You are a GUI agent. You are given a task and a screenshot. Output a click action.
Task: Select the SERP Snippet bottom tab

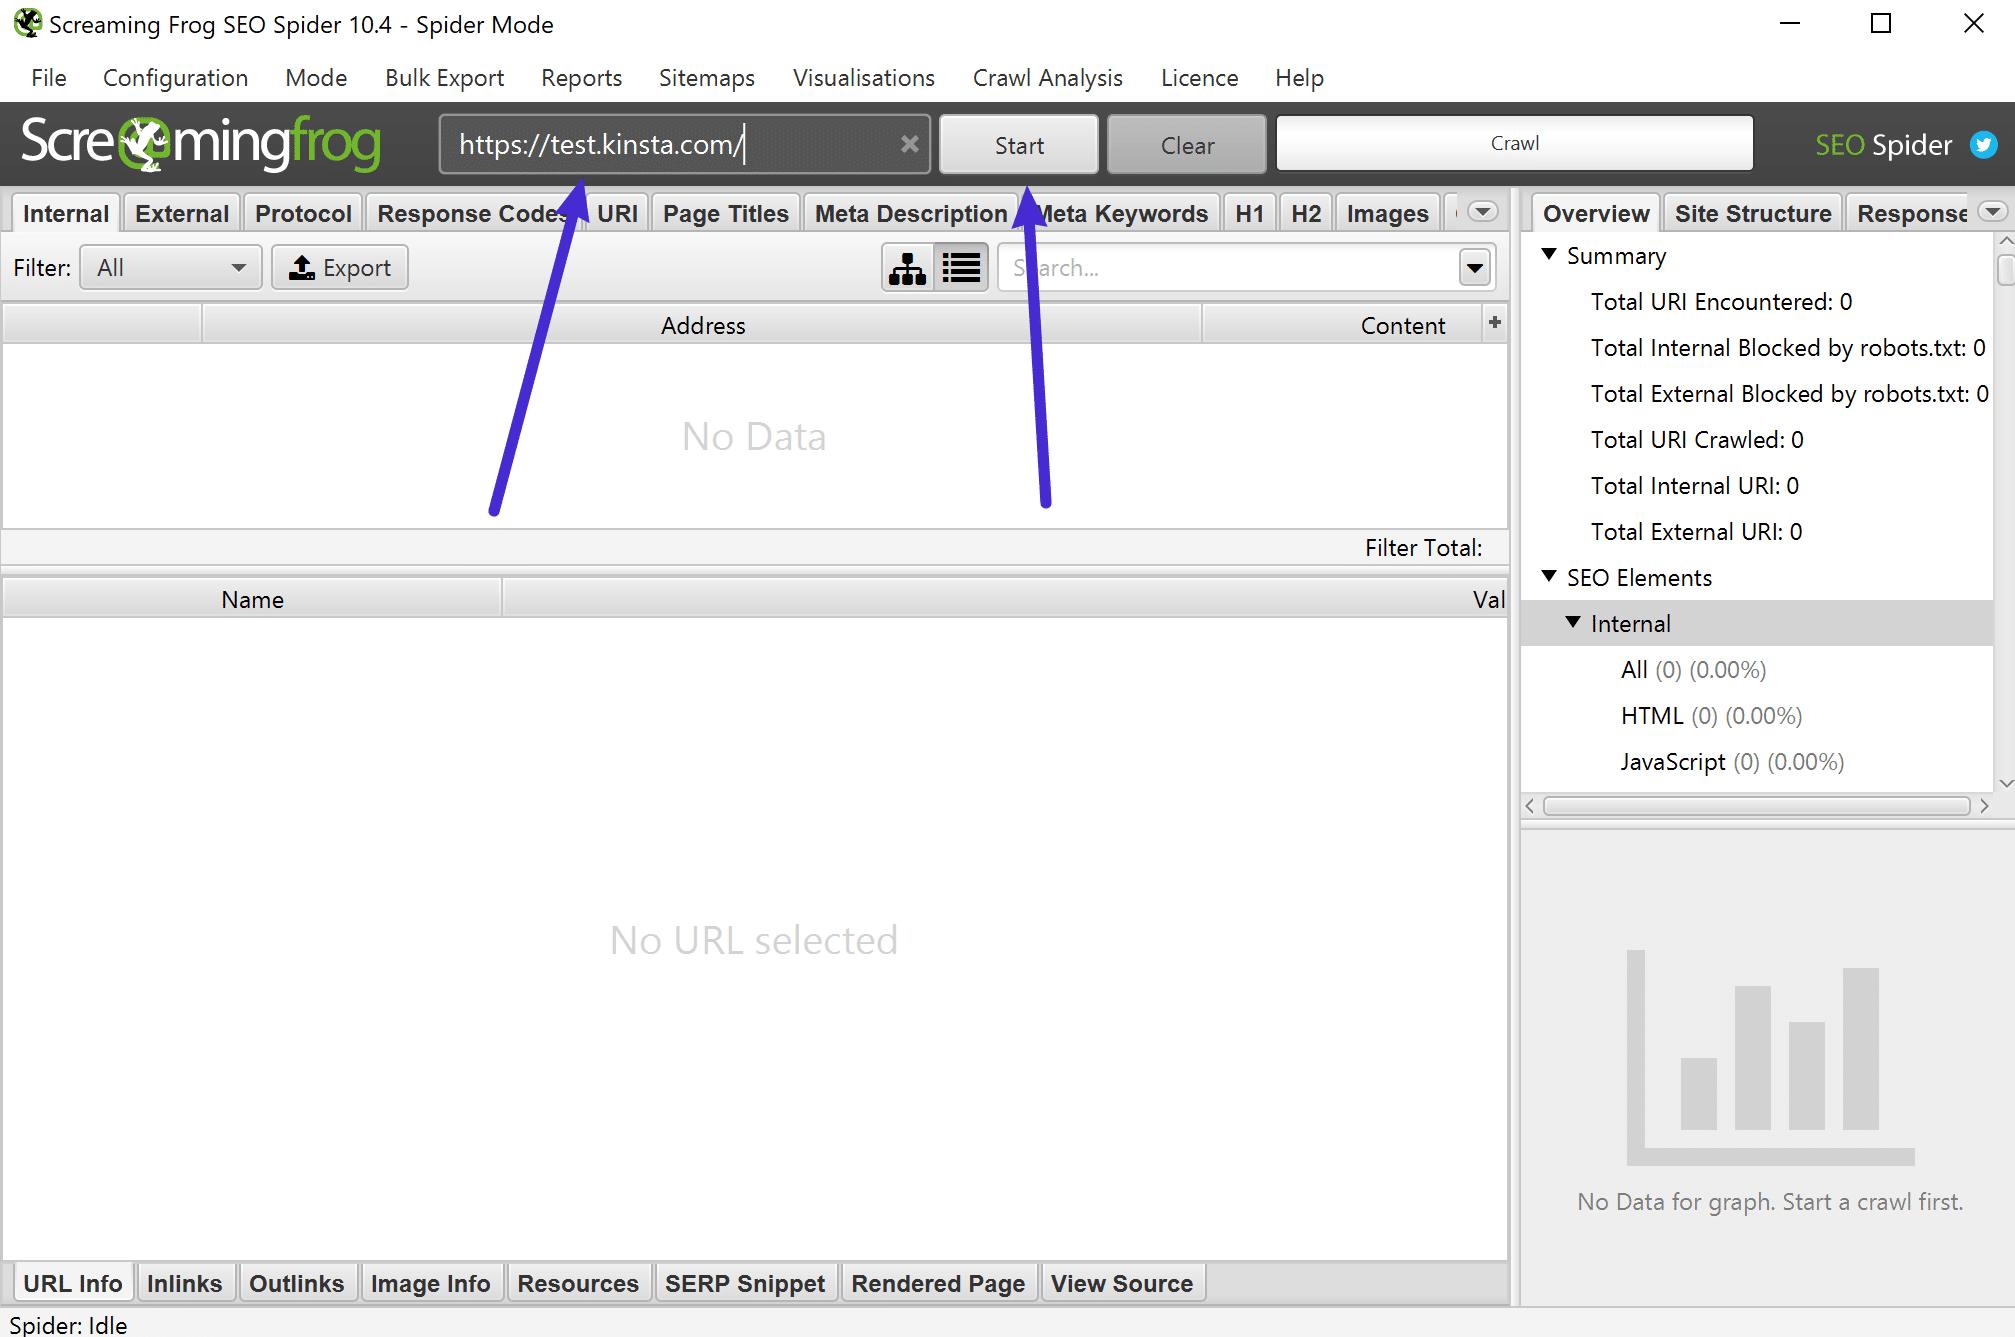tap(744, 1282)
